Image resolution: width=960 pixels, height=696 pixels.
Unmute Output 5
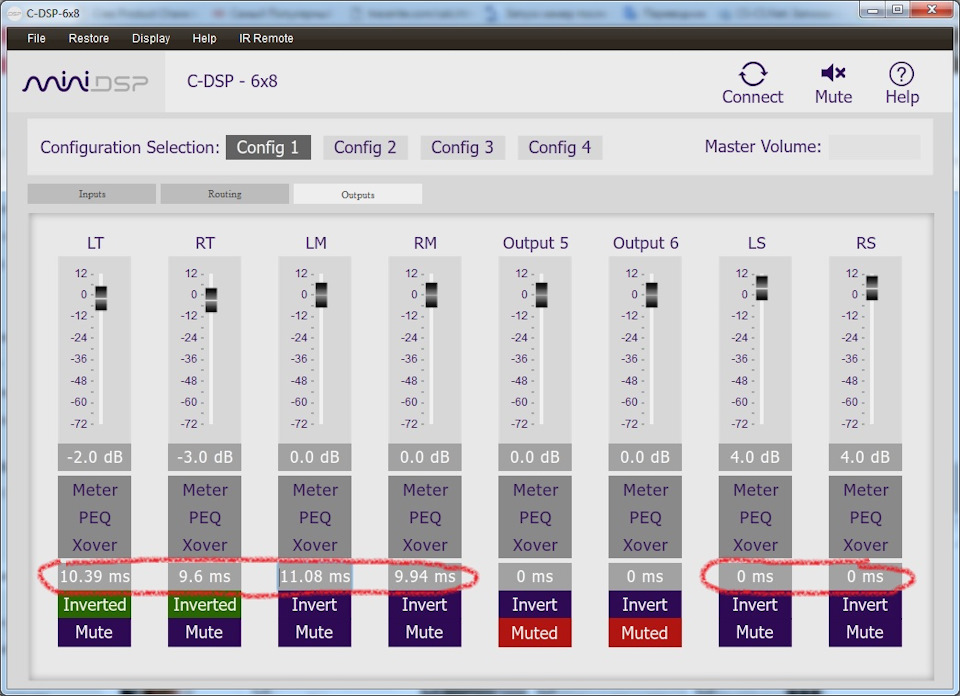click(534, 632)
